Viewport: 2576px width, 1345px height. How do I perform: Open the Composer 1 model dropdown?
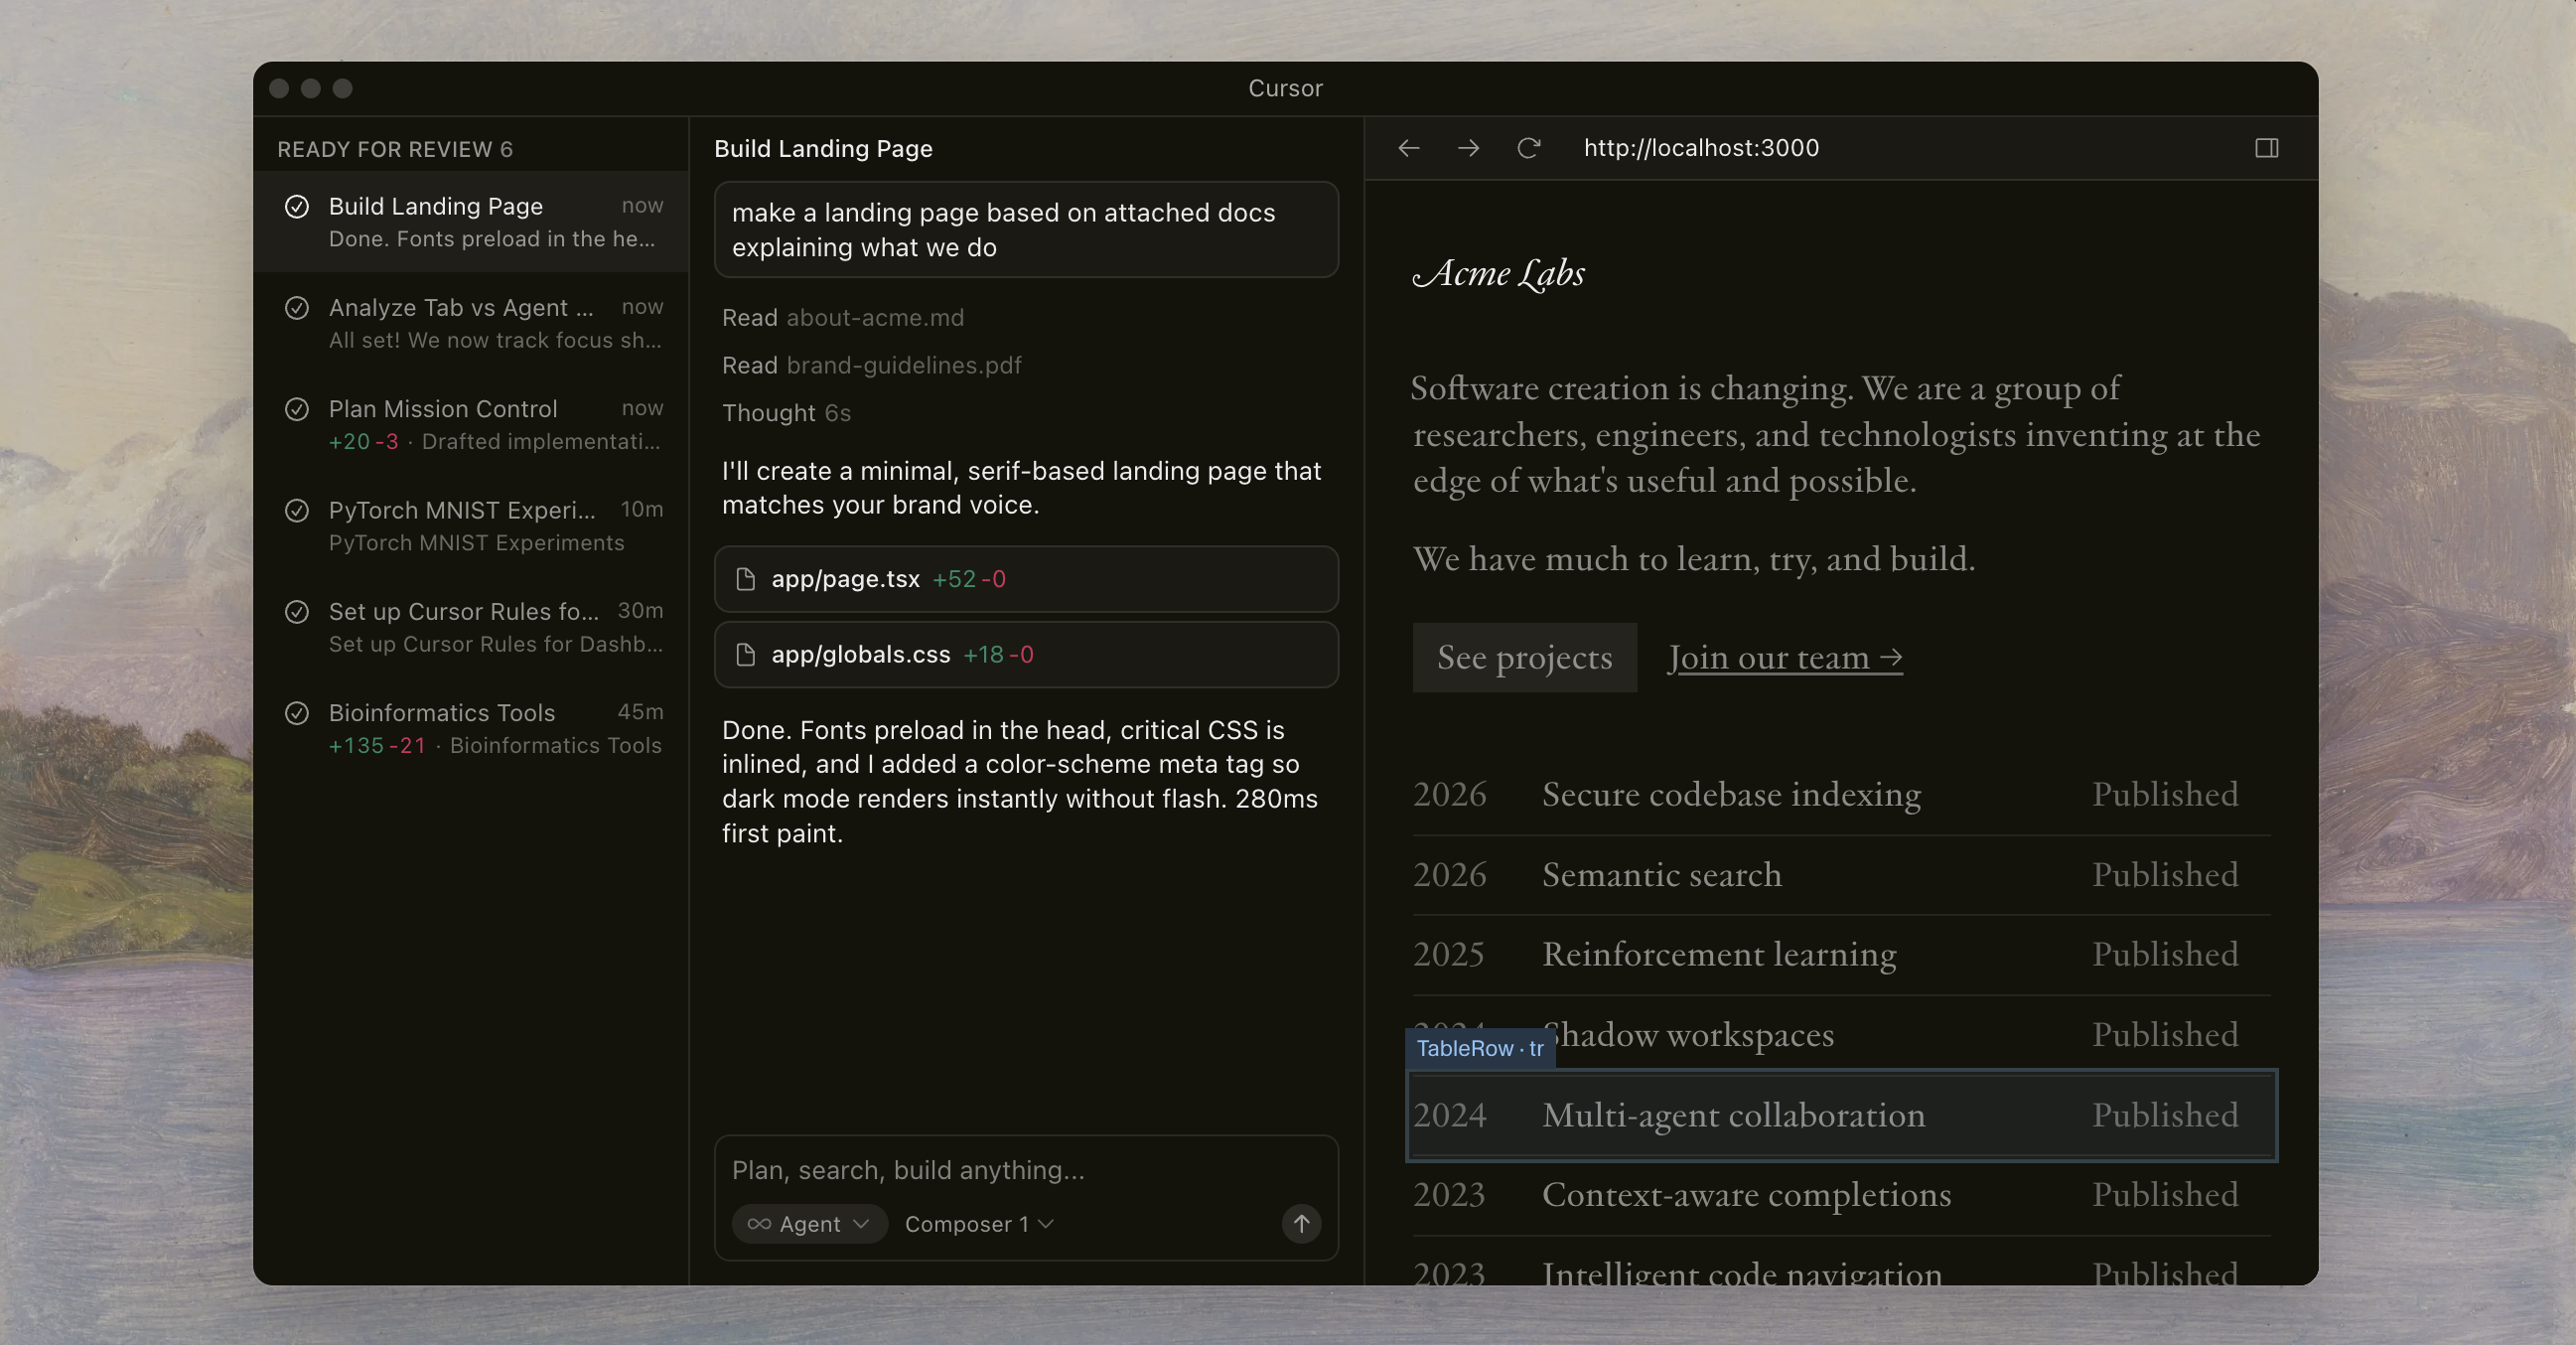[979, 1224]
